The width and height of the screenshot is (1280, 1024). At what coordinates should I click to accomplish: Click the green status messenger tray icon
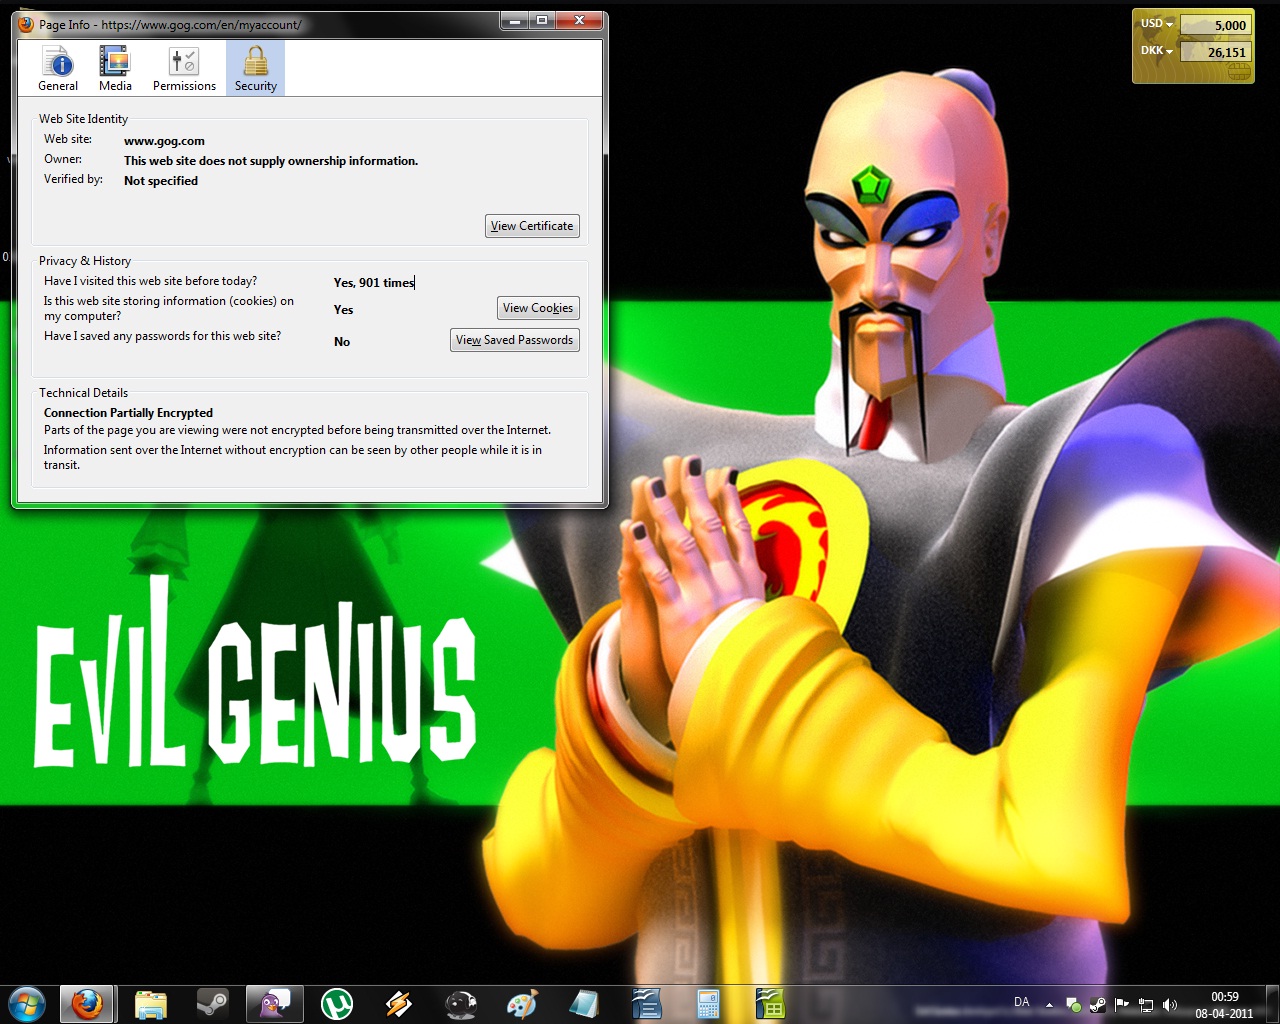coord(1073,1005)
